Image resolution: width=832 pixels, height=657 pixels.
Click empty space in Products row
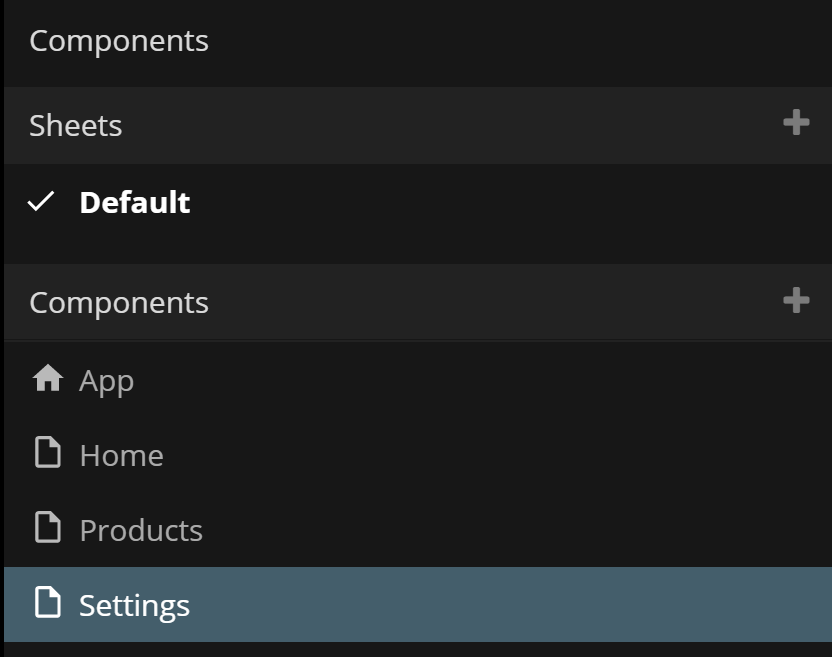(500, 530)
